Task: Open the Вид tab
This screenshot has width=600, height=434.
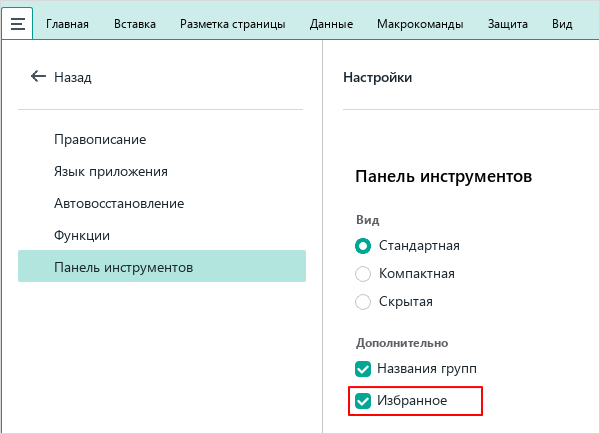Action: pos(562,23)
